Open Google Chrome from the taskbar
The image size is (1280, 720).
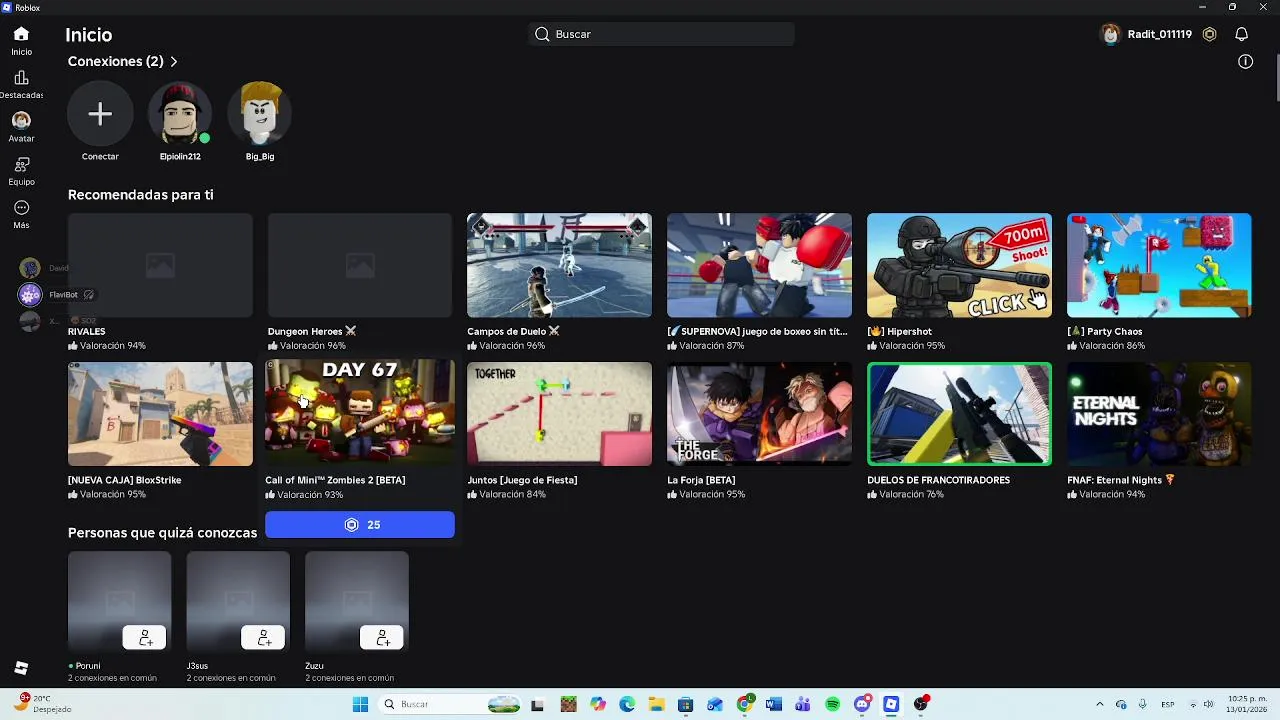click(x=744, y=704)
